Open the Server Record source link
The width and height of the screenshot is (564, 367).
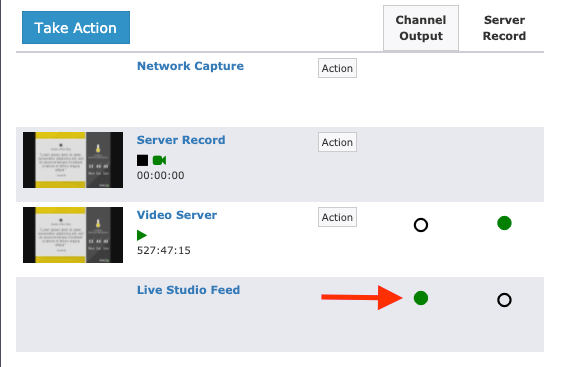[181, 140]
